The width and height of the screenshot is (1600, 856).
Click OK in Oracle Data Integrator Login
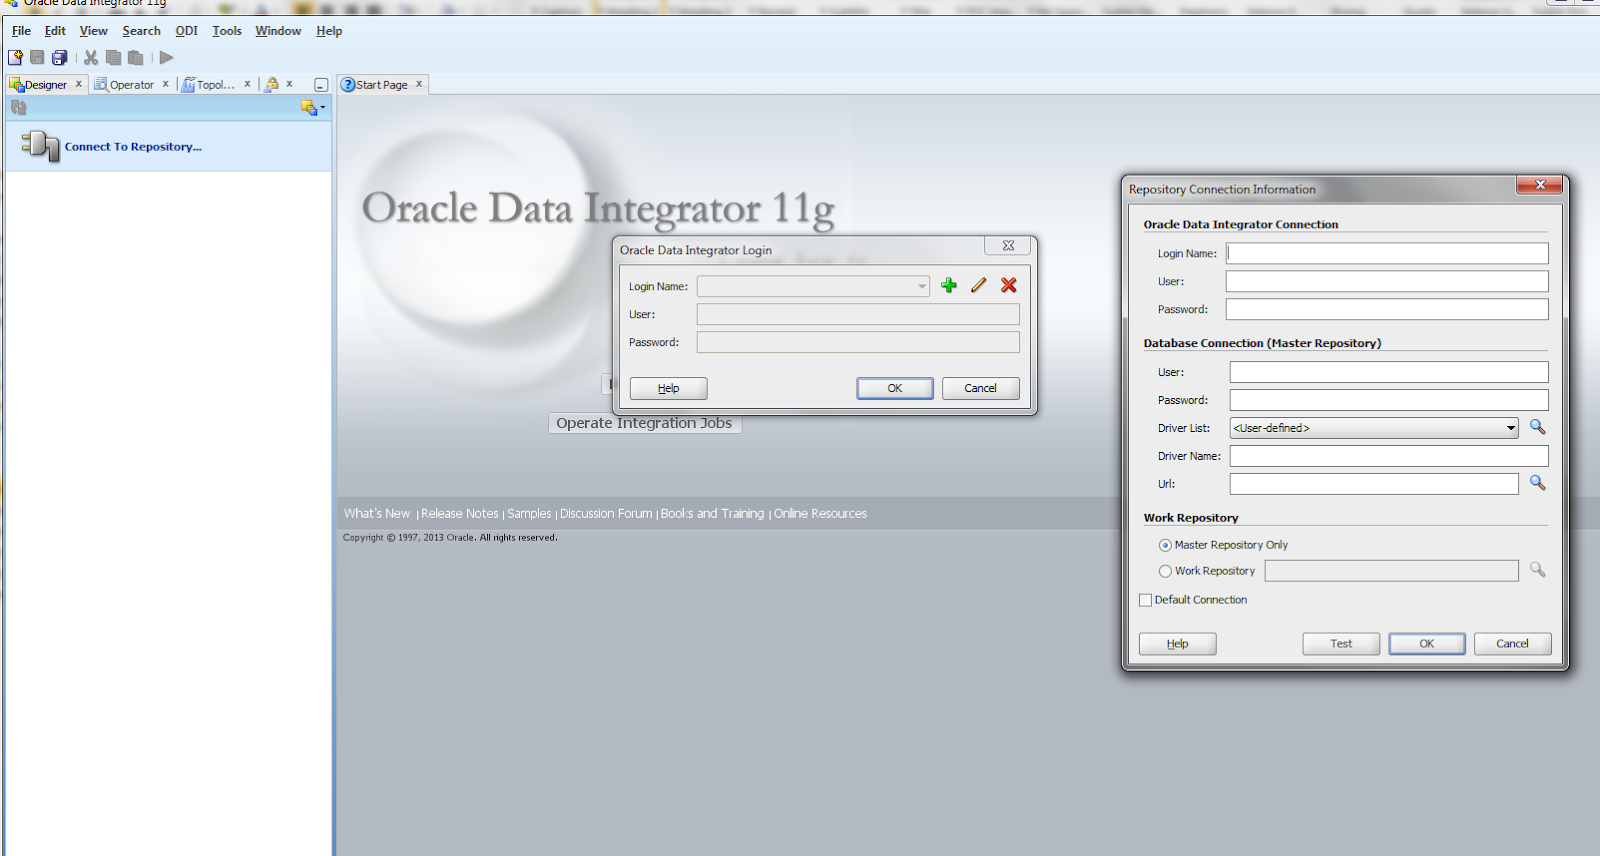895,388
